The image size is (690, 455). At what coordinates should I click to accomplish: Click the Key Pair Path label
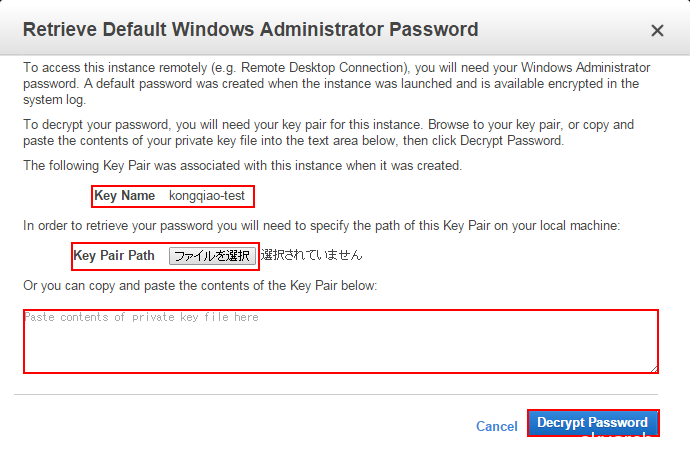point(115,256)
